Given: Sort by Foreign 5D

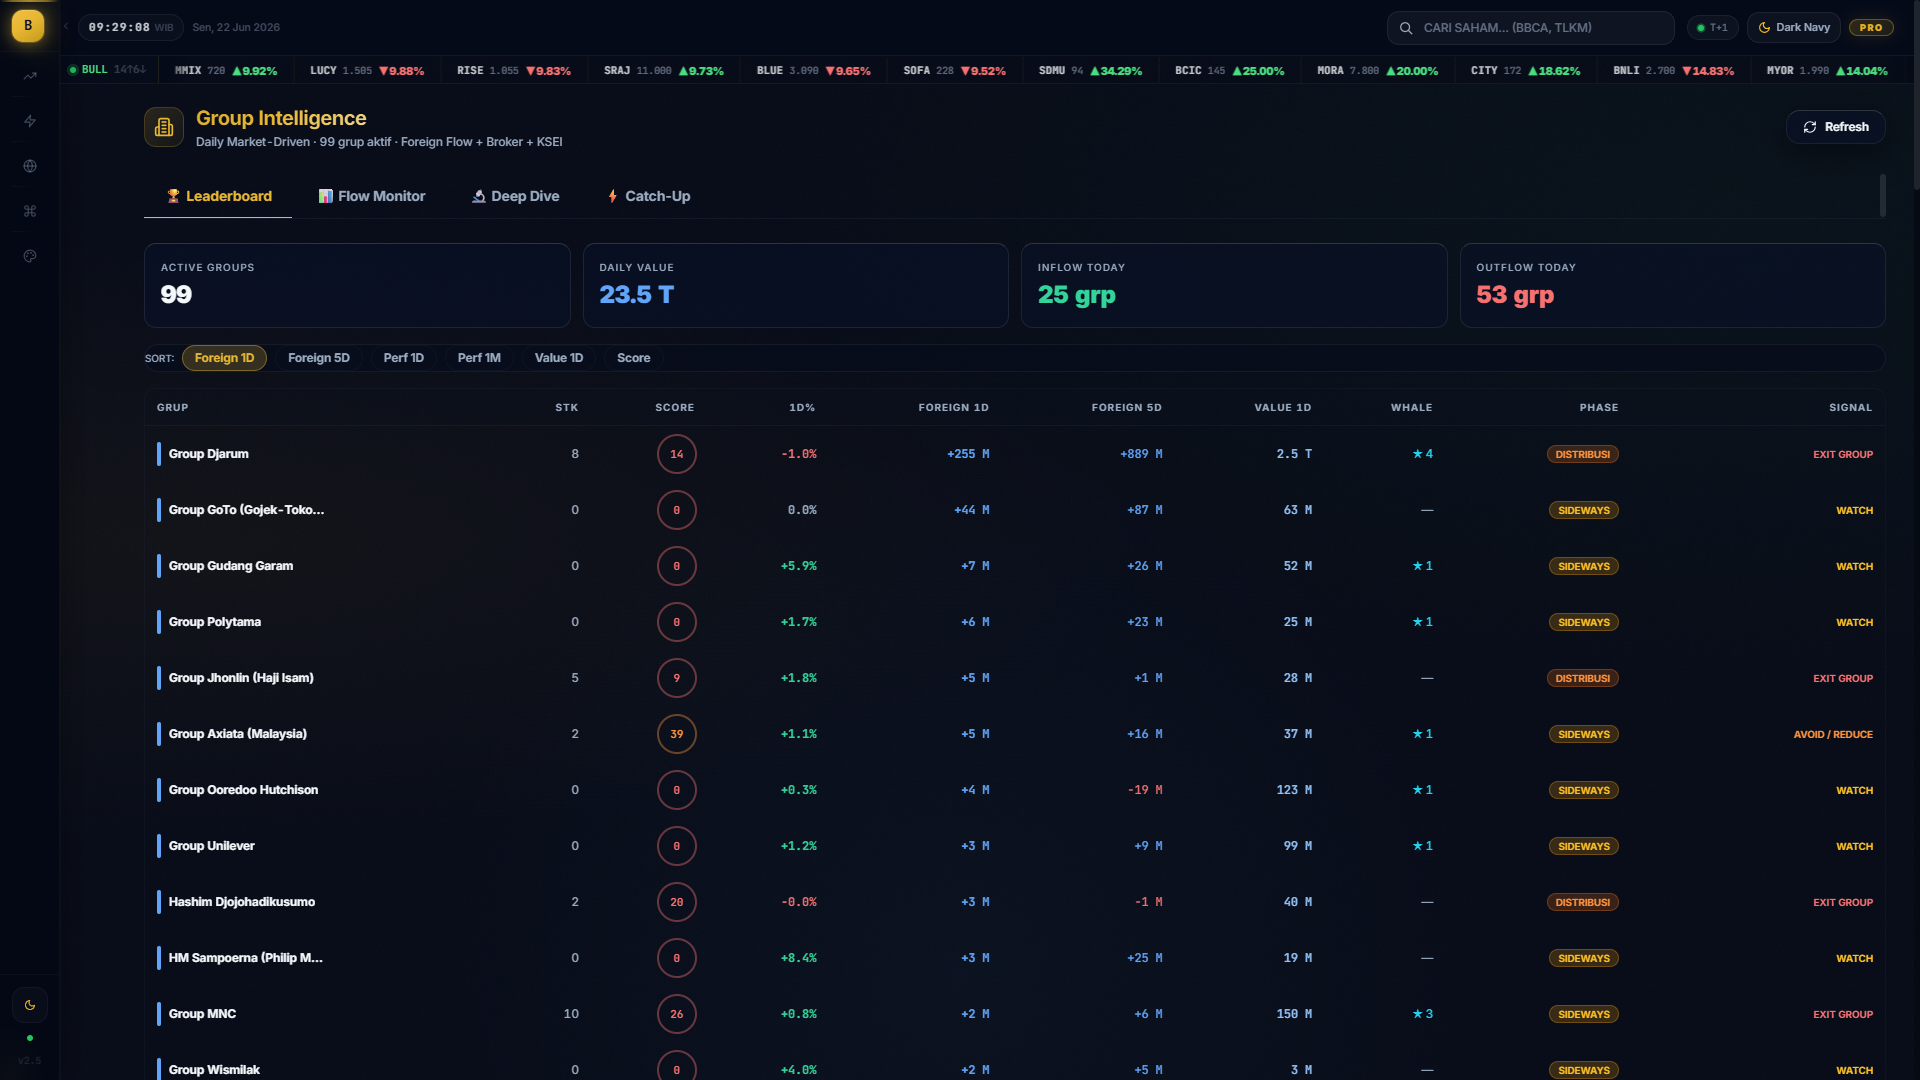Looking at the screenshot, I should tap(319, 358).
